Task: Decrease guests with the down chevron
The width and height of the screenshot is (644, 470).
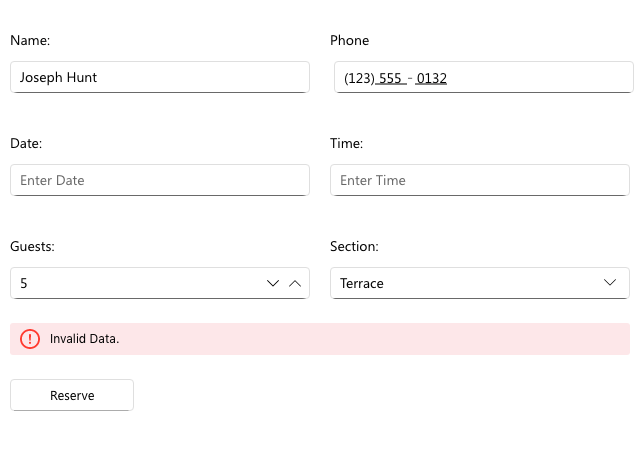Action: click(x=273, y=283)
